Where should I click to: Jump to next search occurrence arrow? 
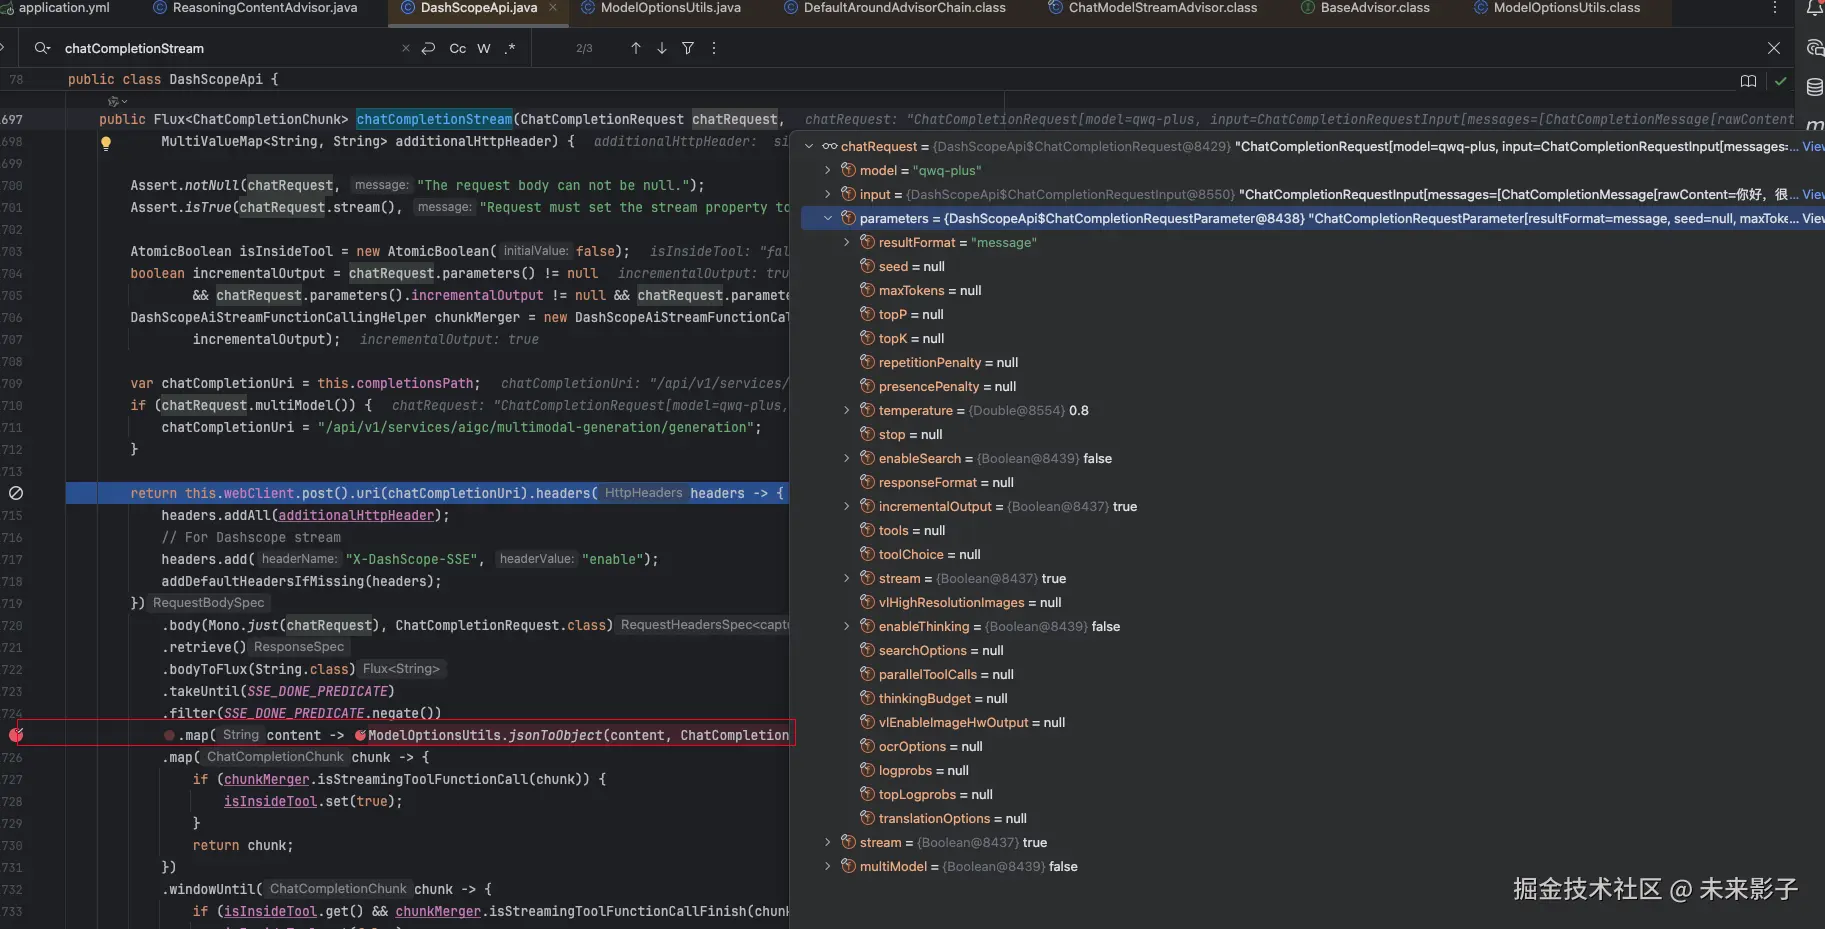coord(661,48)
